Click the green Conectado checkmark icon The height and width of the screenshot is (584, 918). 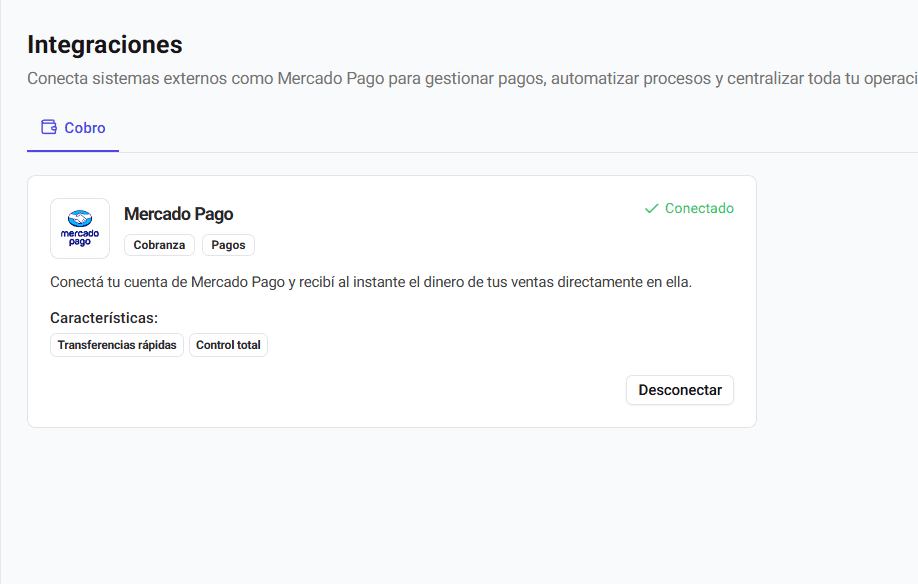click(x=652, y=208)
